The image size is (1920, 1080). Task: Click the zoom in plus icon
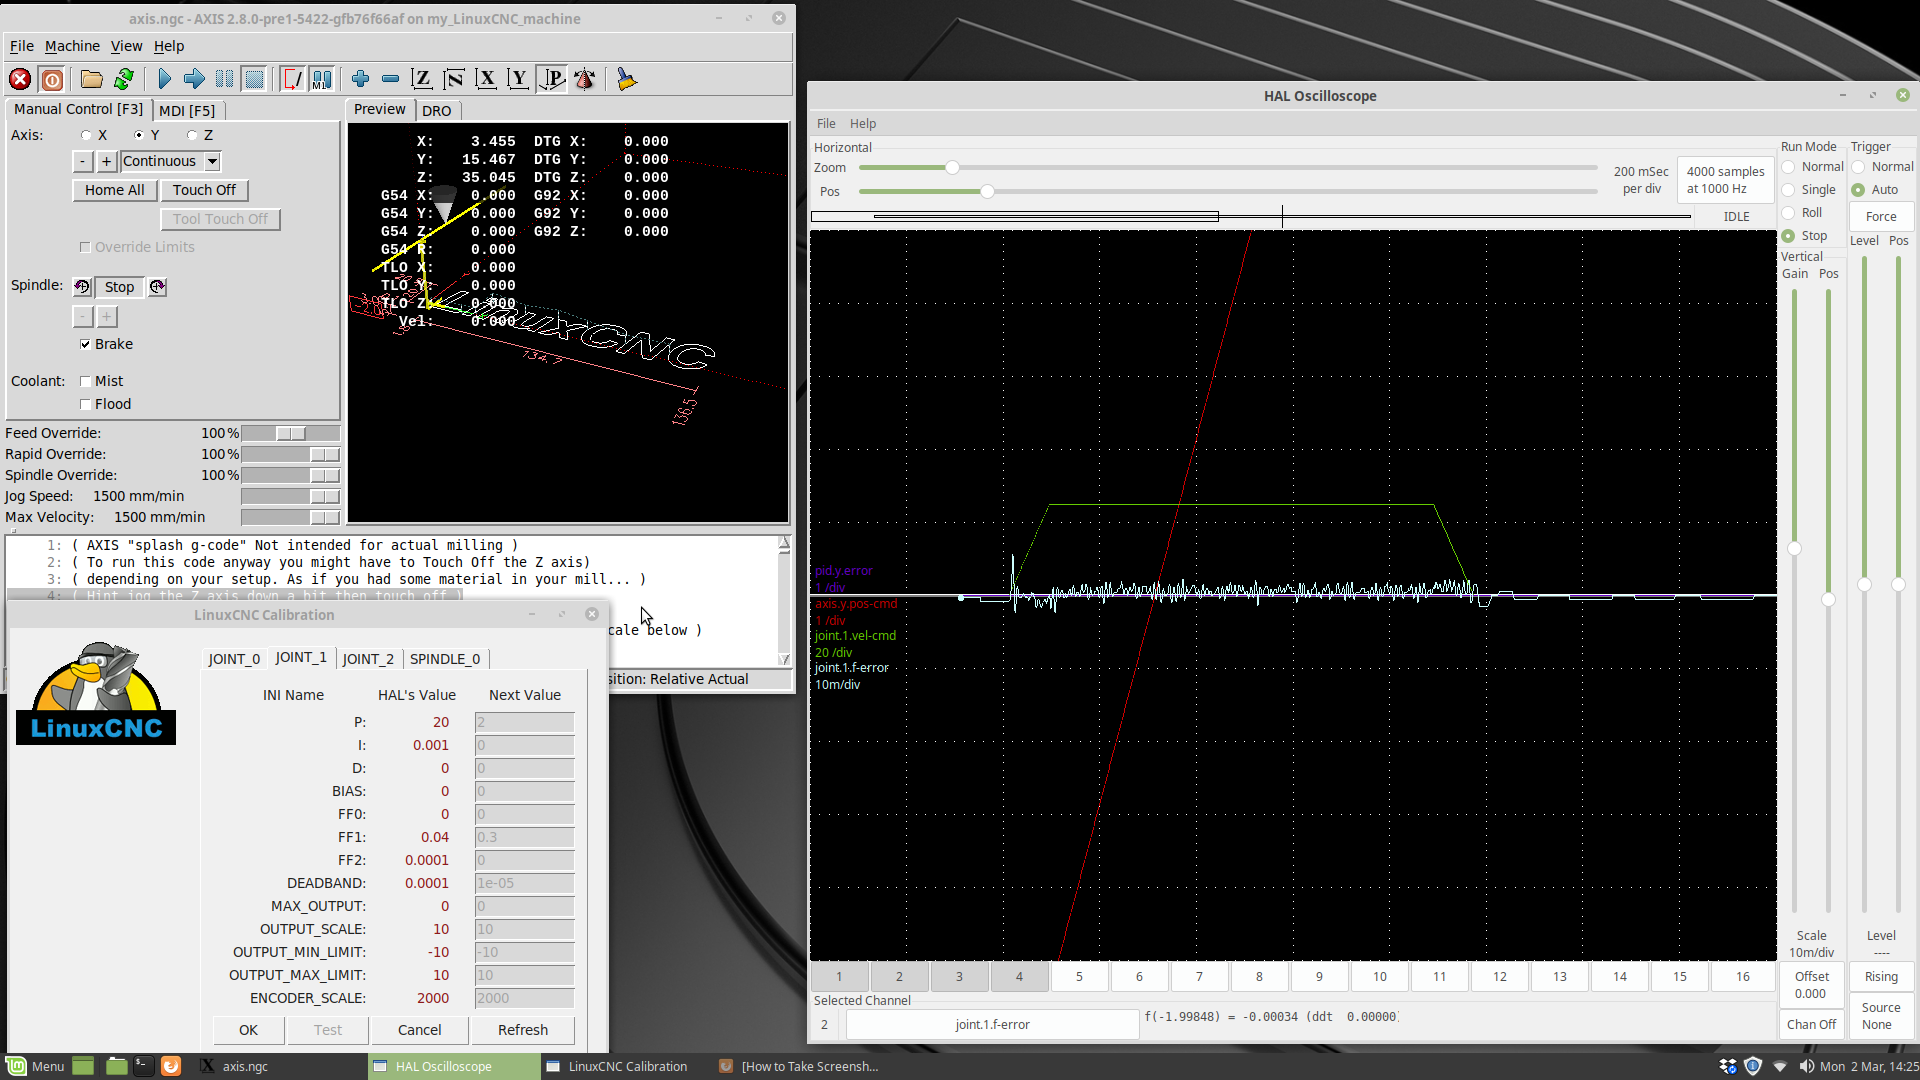tap(360, 79)
